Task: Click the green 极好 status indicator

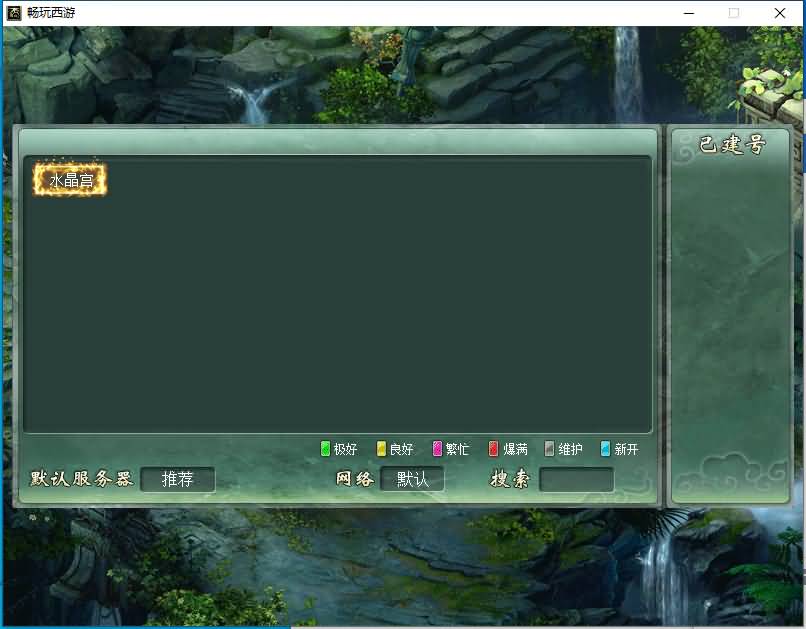Action: click(325, 449)
